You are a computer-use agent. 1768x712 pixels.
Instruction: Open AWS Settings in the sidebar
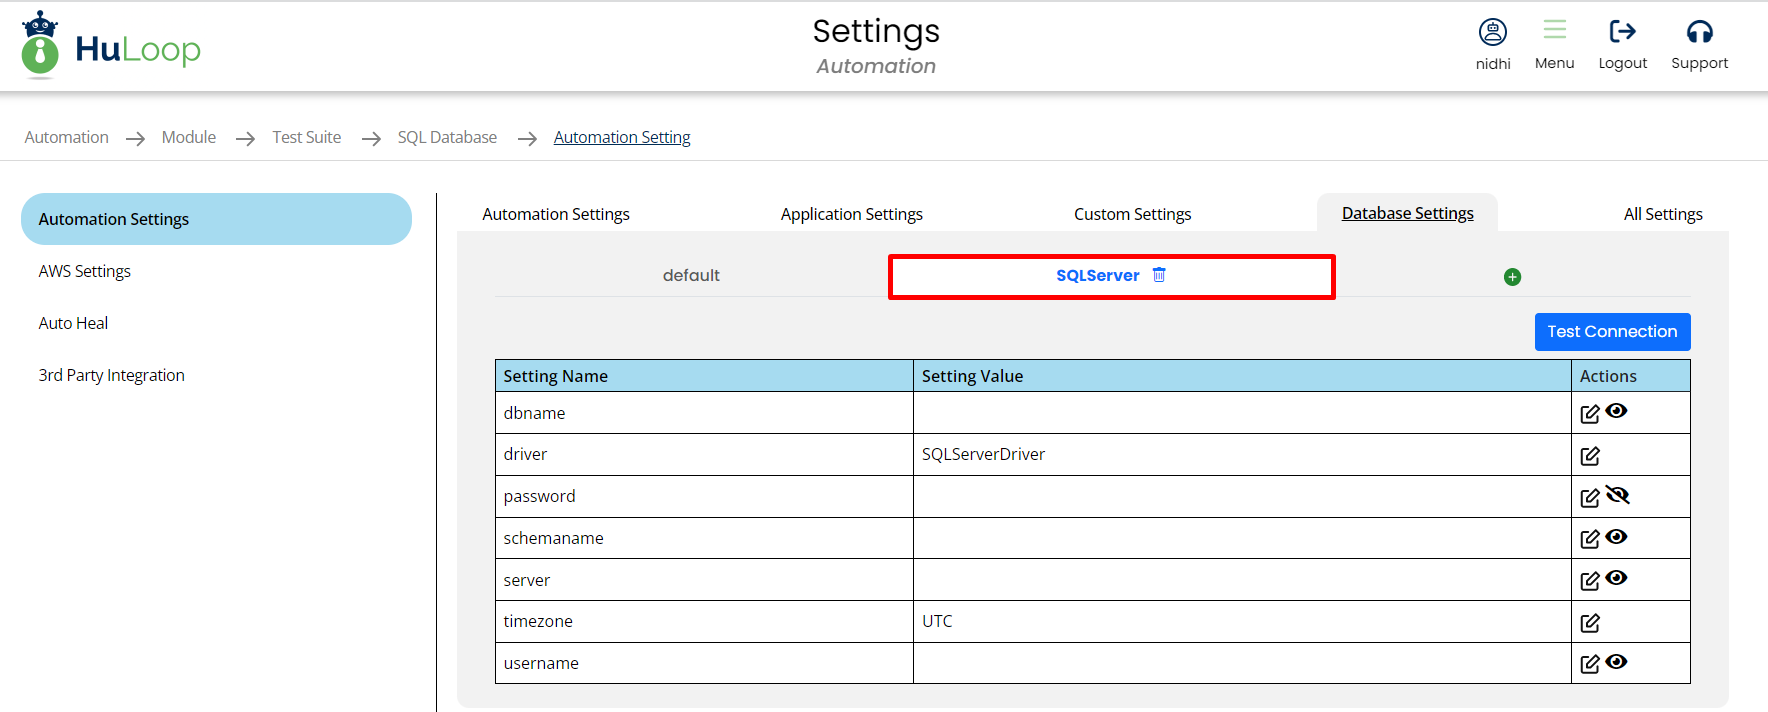[x=85, y=271]
